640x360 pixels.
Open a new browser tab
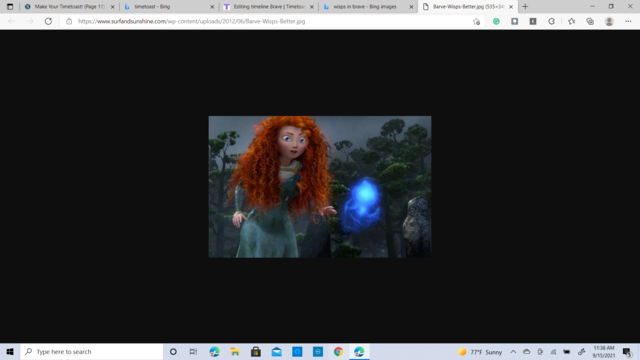525,7
